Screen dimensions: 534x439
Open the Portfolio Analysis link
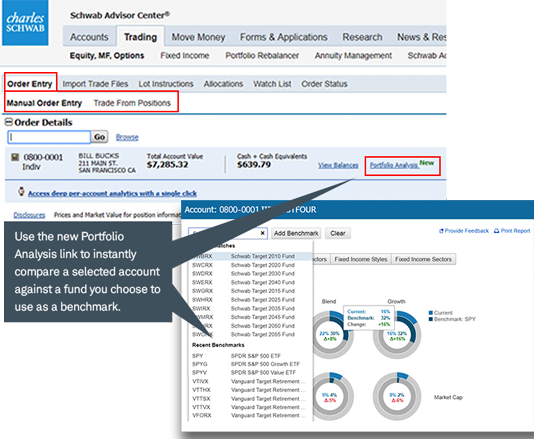[x=394, y=165]
